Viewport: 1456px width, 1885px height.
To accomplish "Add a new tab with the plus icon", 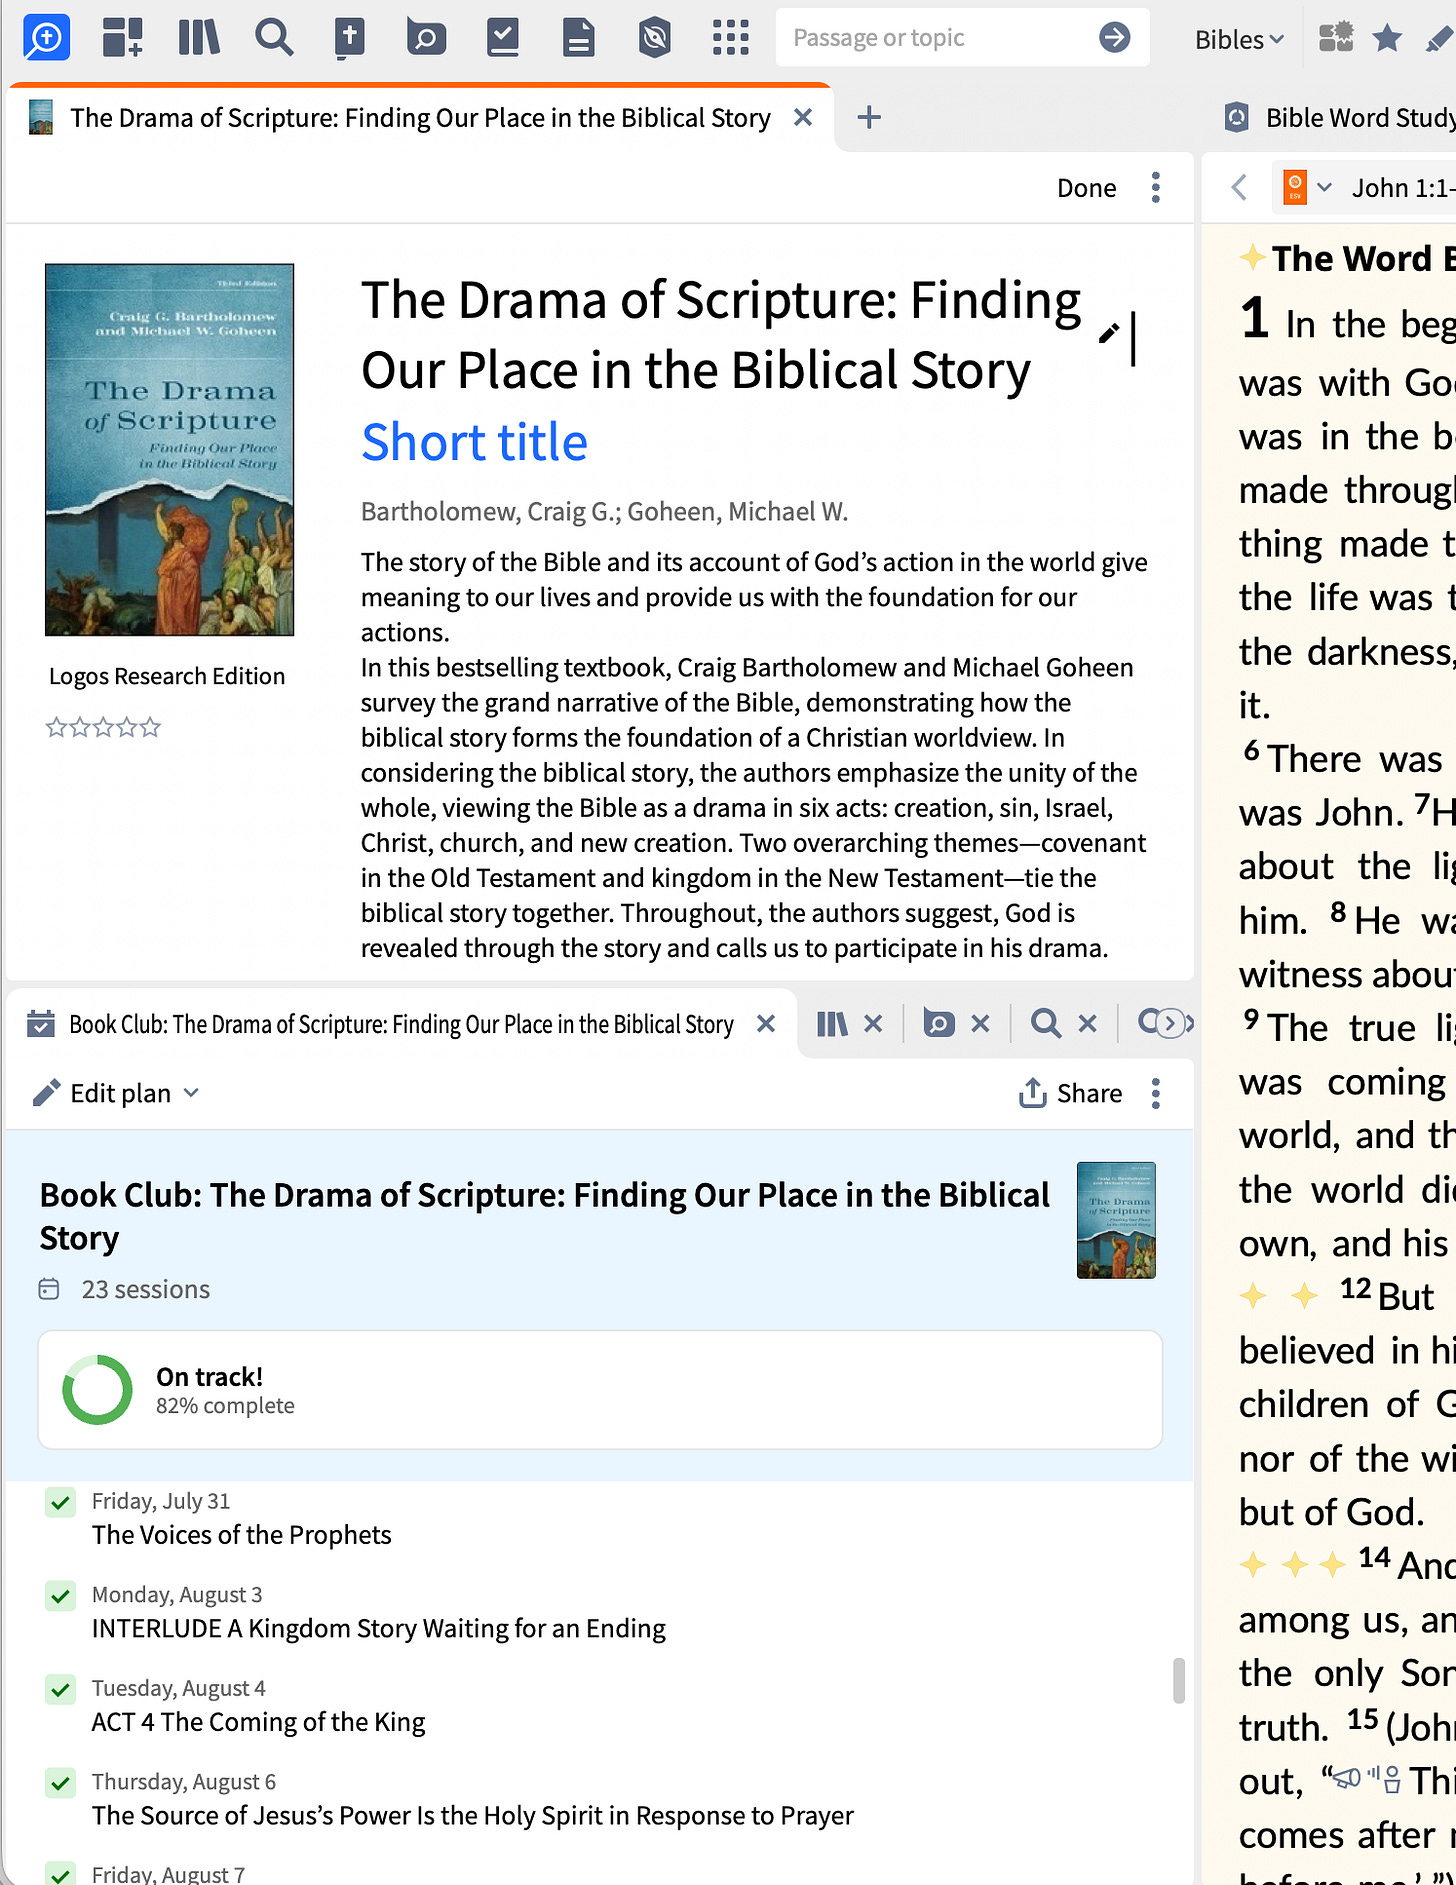I will 869,118.
